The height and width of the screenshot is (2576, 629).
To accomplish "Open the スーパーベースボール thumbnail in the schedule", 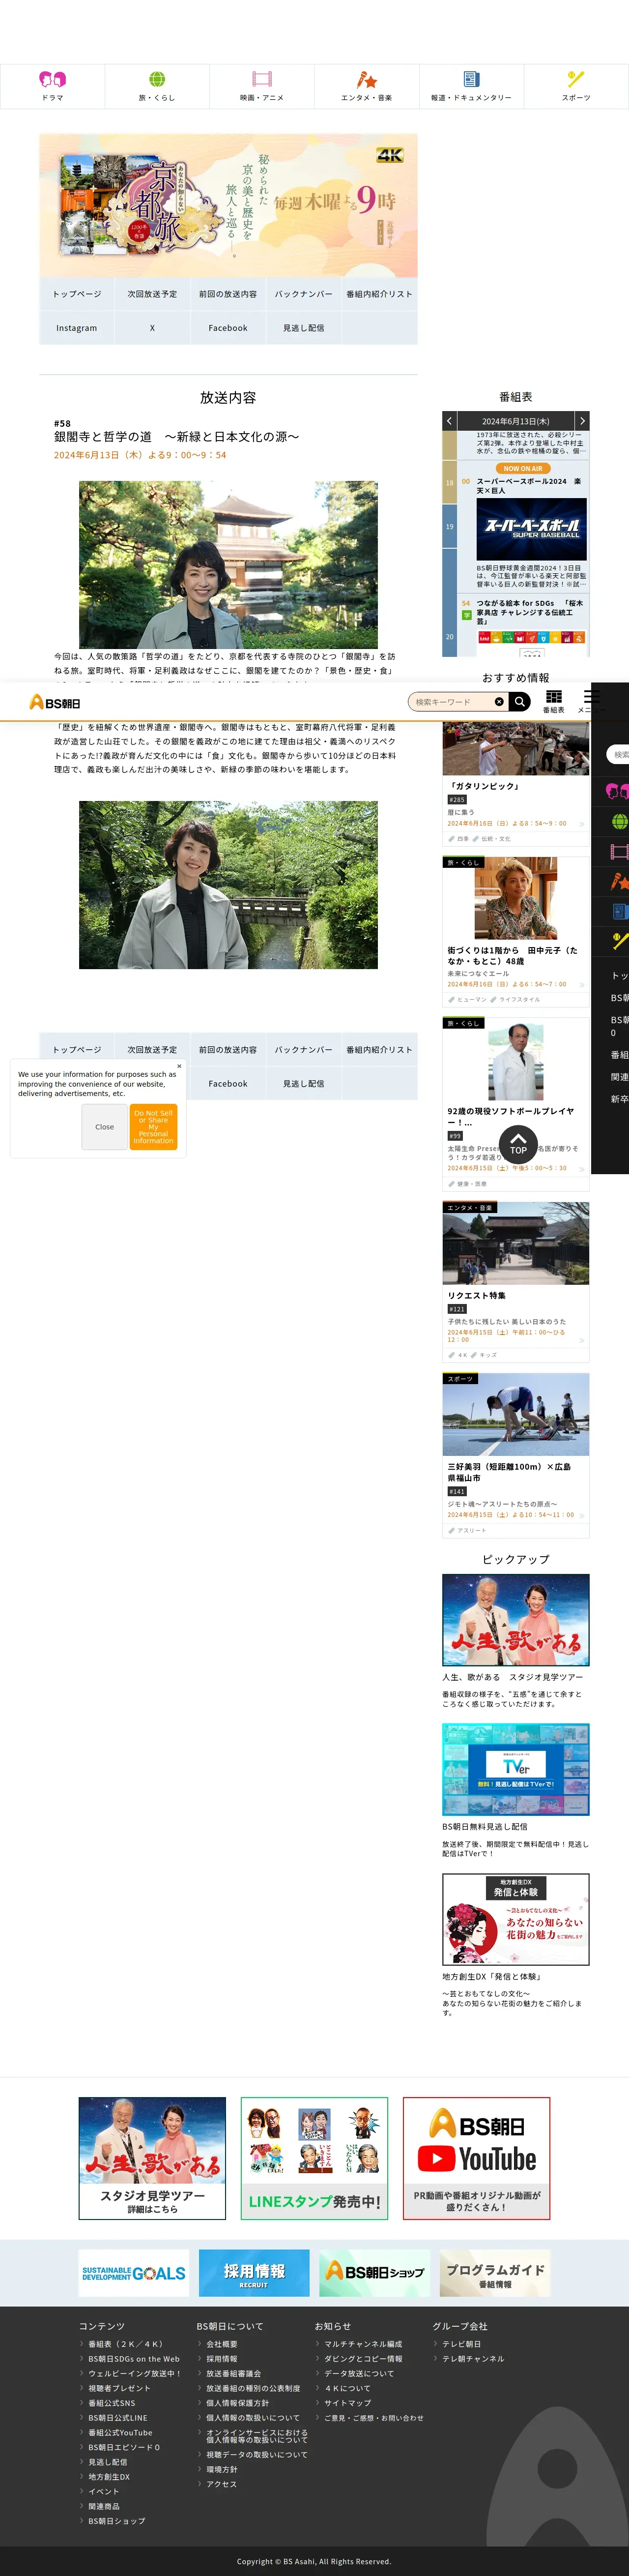I will 531,529.
